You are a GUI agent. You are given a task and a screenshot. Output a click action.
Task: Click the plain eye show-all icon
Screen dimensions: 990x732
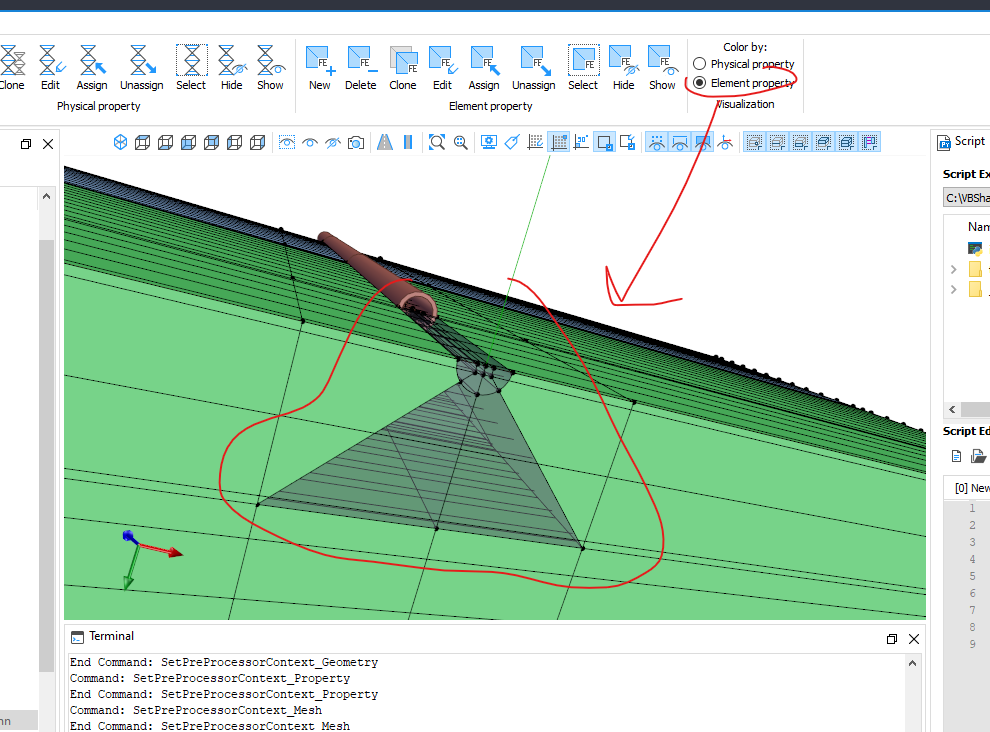[x=309, y=143]
